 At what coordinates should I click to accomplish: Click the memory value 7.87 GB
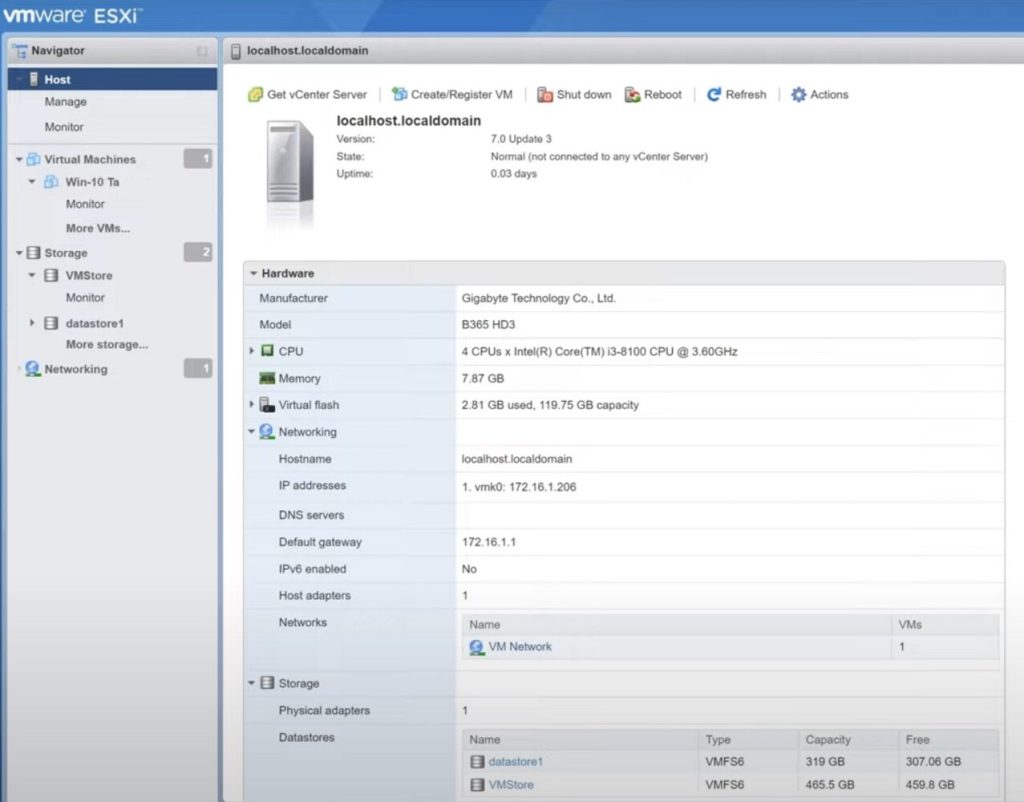coord(483,378)
